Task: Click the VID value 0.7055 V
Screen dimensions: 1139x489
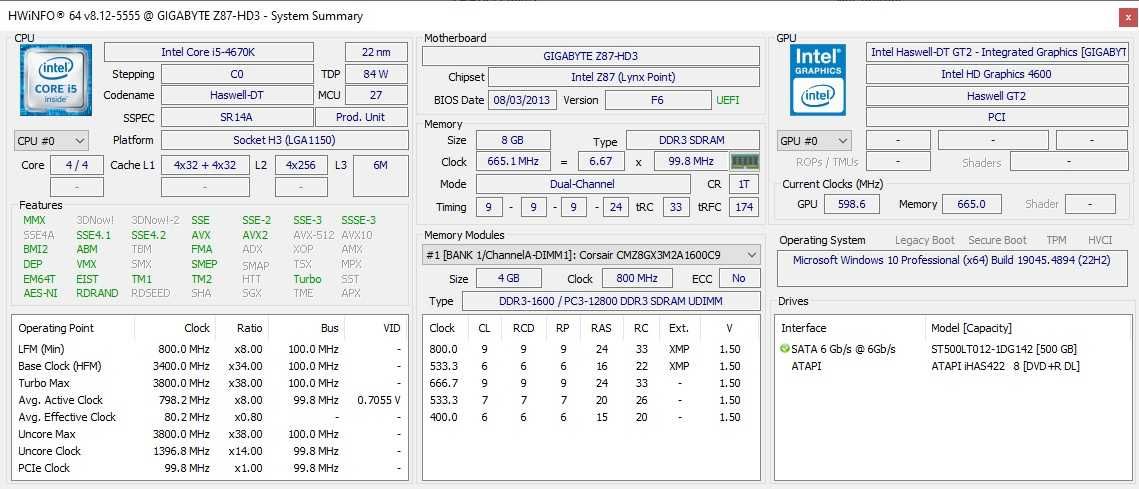Action: coord(379,400)
